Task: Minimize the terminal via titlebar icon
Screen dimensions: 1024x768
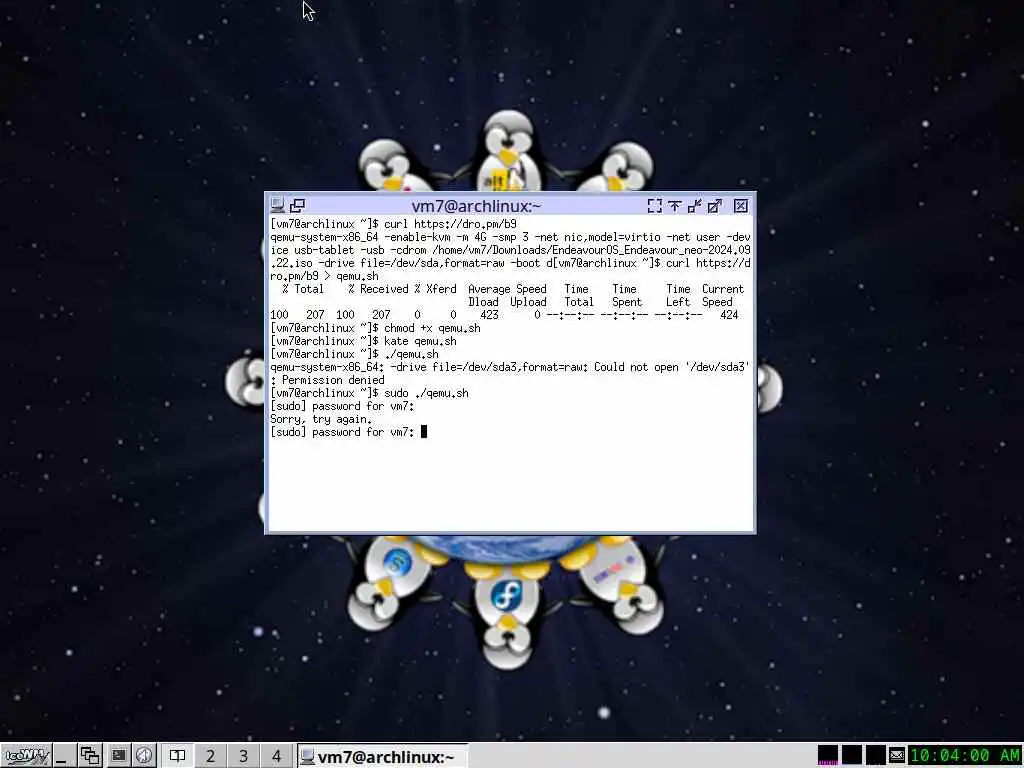Action: (x=695, y=206)
